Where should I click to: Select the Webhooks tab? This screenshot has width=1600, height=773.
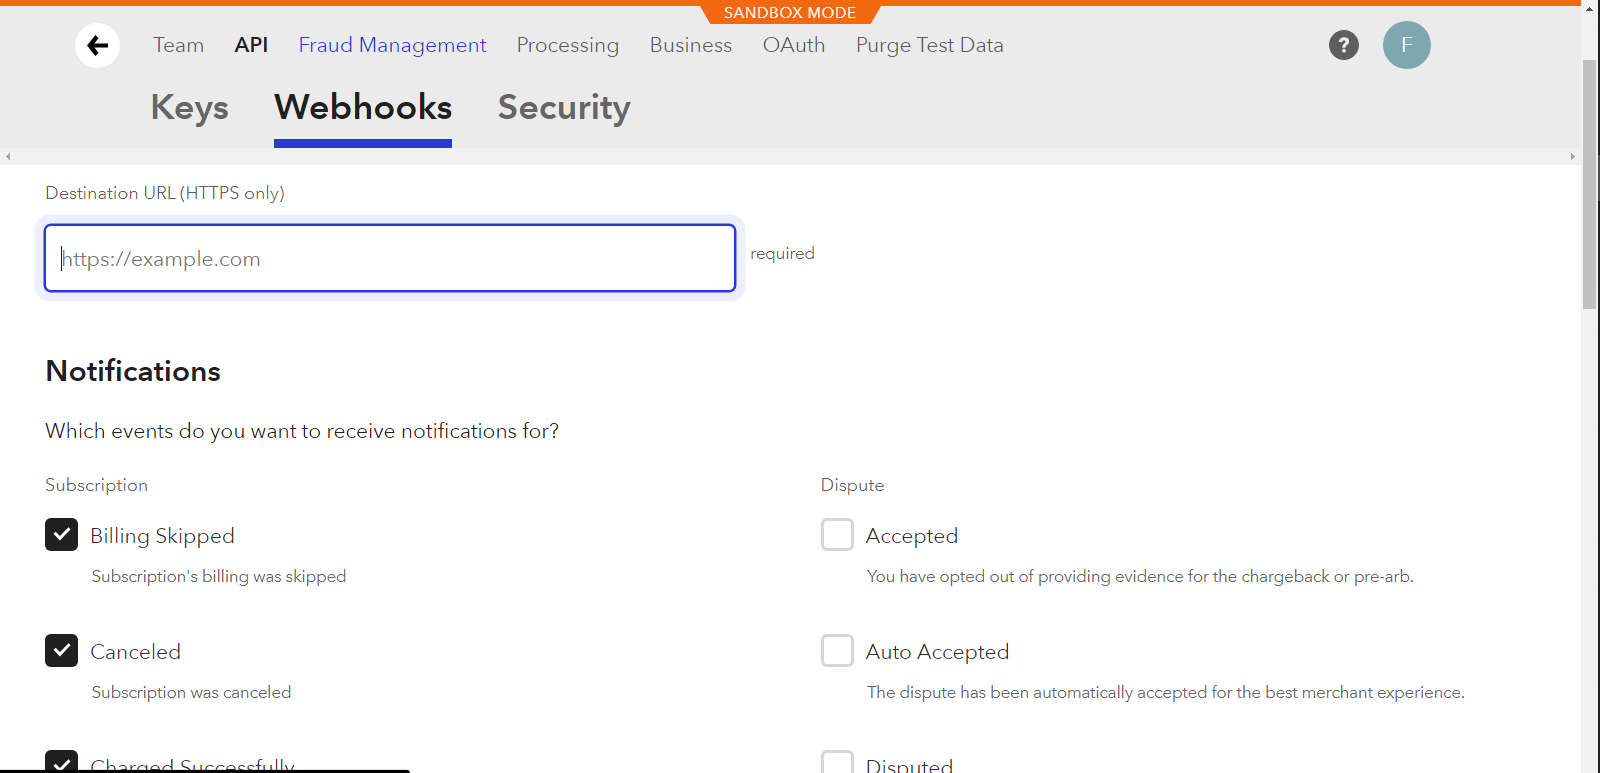[x=363, y=107]
